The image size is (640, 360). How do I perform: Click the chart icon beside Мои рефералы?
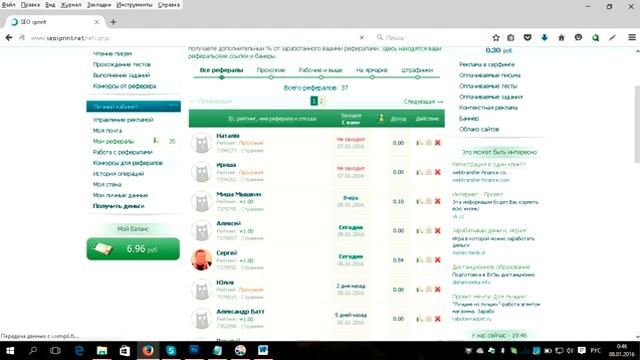156,141
